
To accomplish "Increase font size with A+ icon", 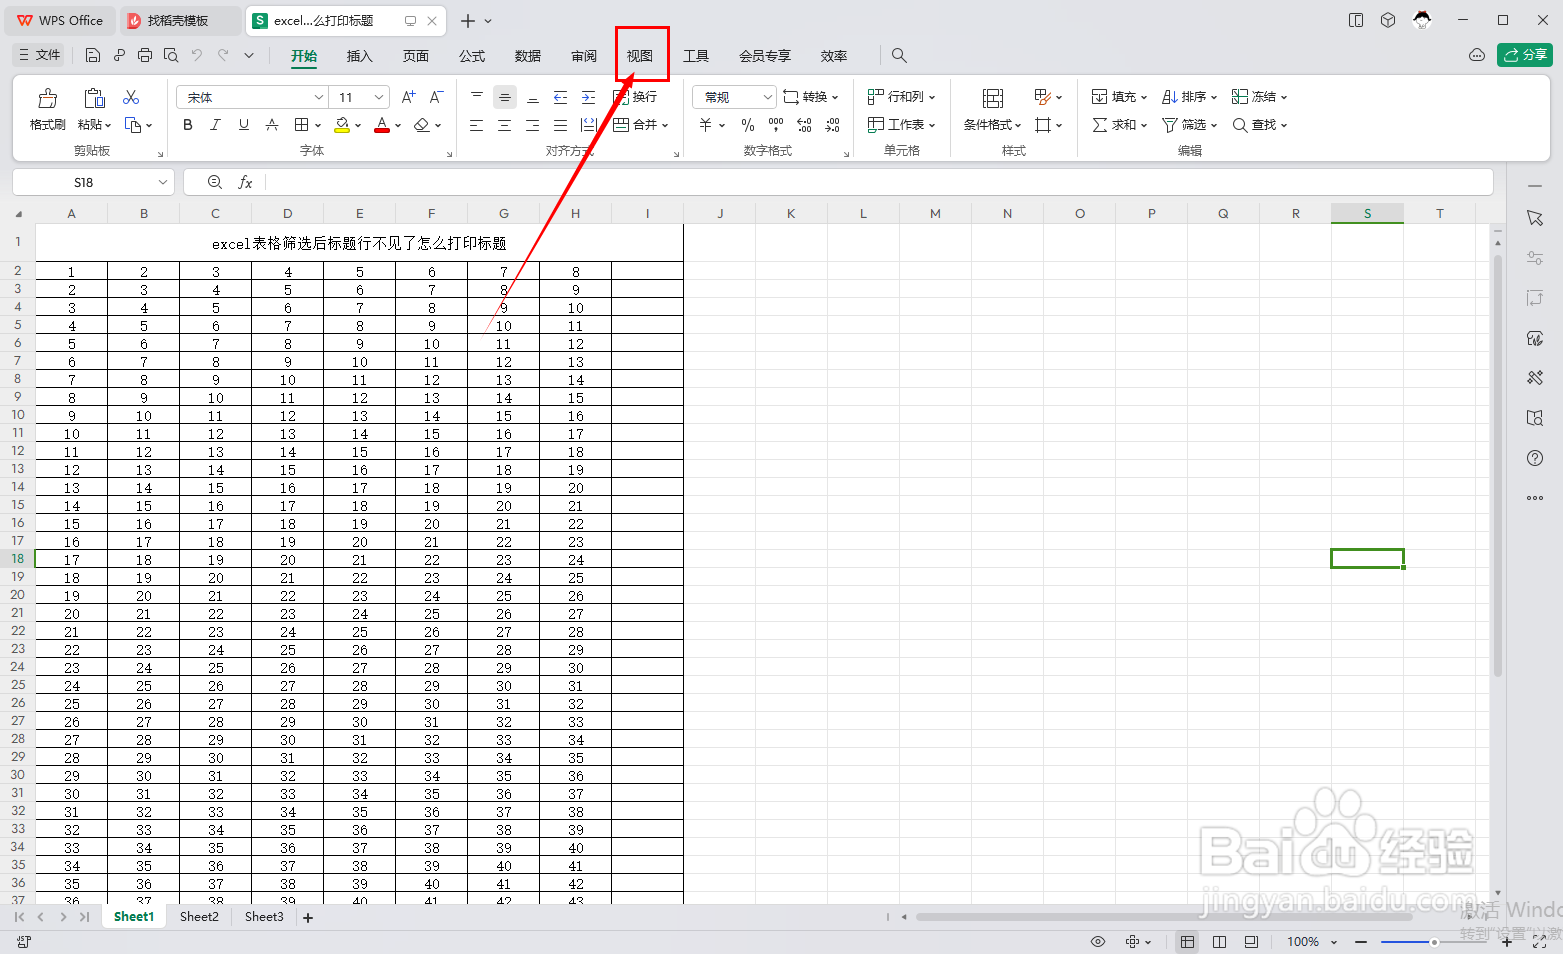I will (x=408, y=97).
